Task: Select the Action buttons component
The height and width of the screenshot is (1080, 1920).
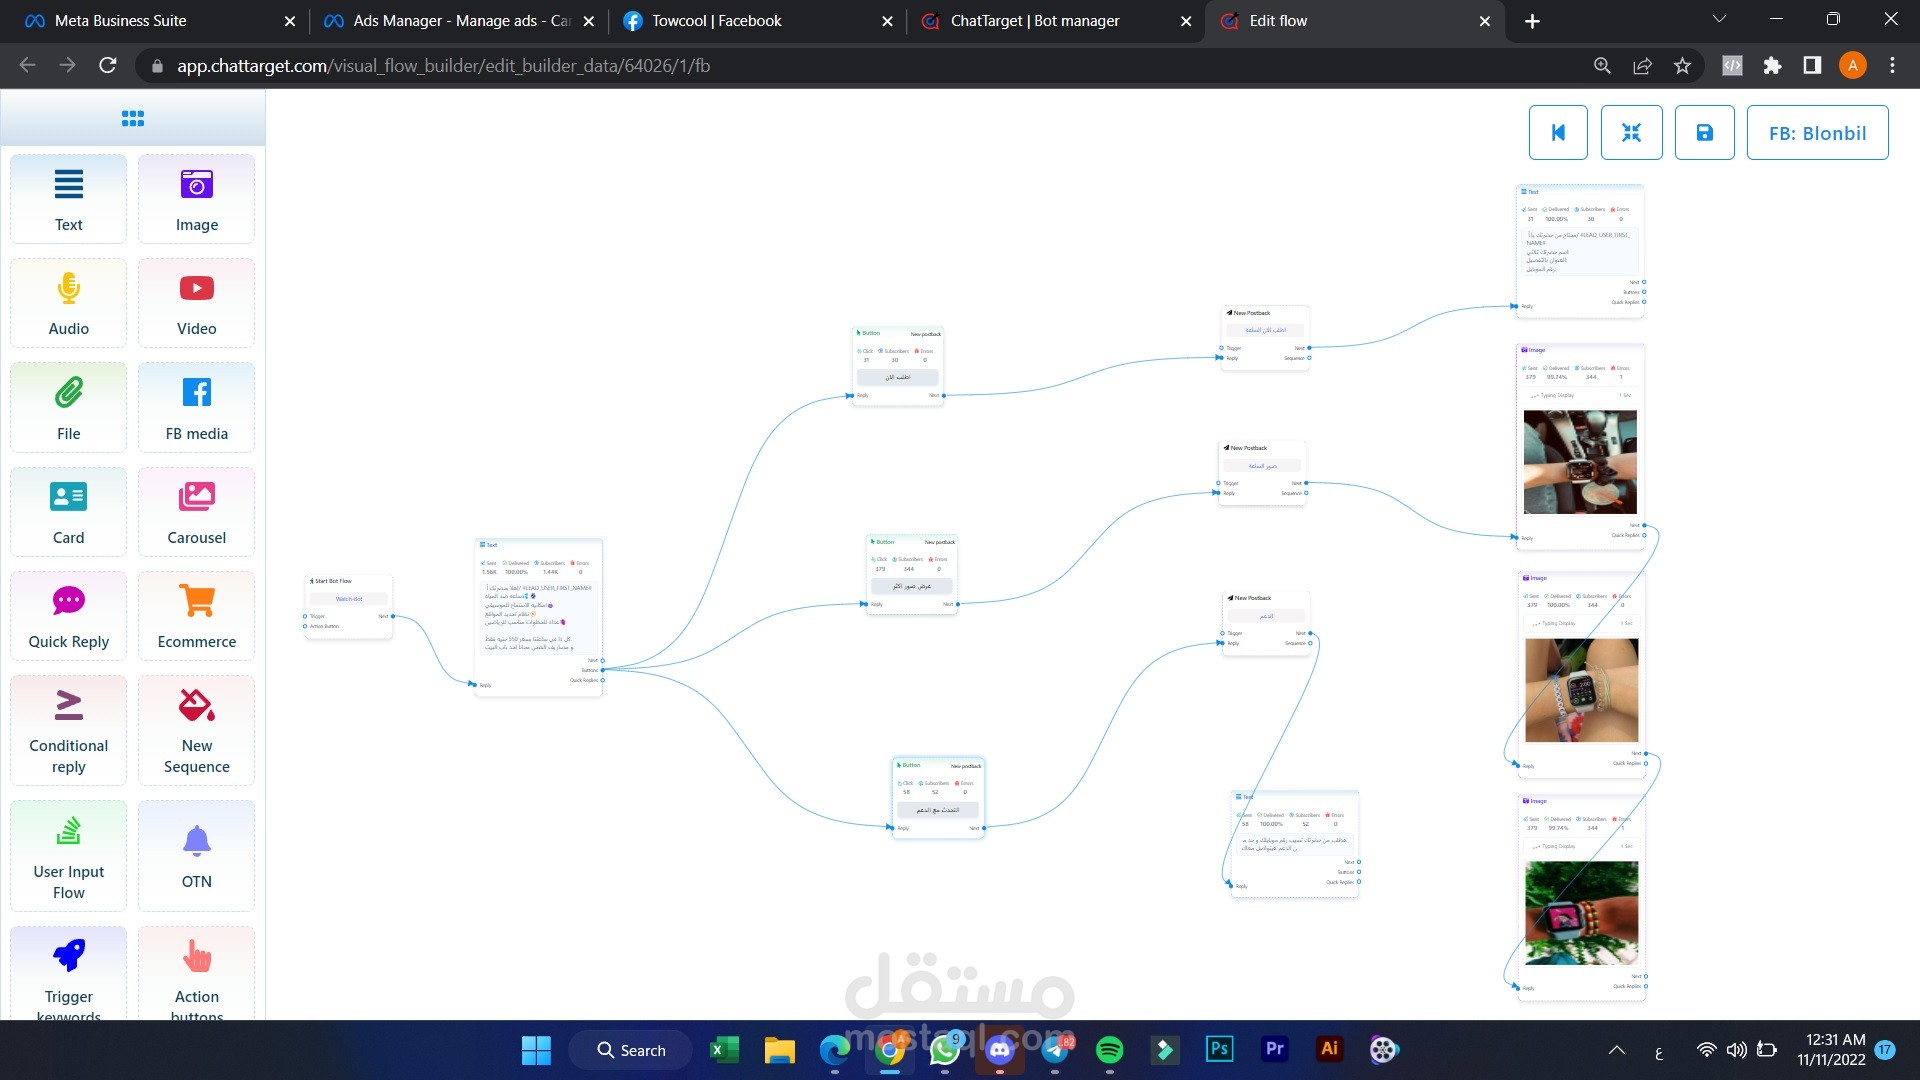Action: click(x=196, y=974)
